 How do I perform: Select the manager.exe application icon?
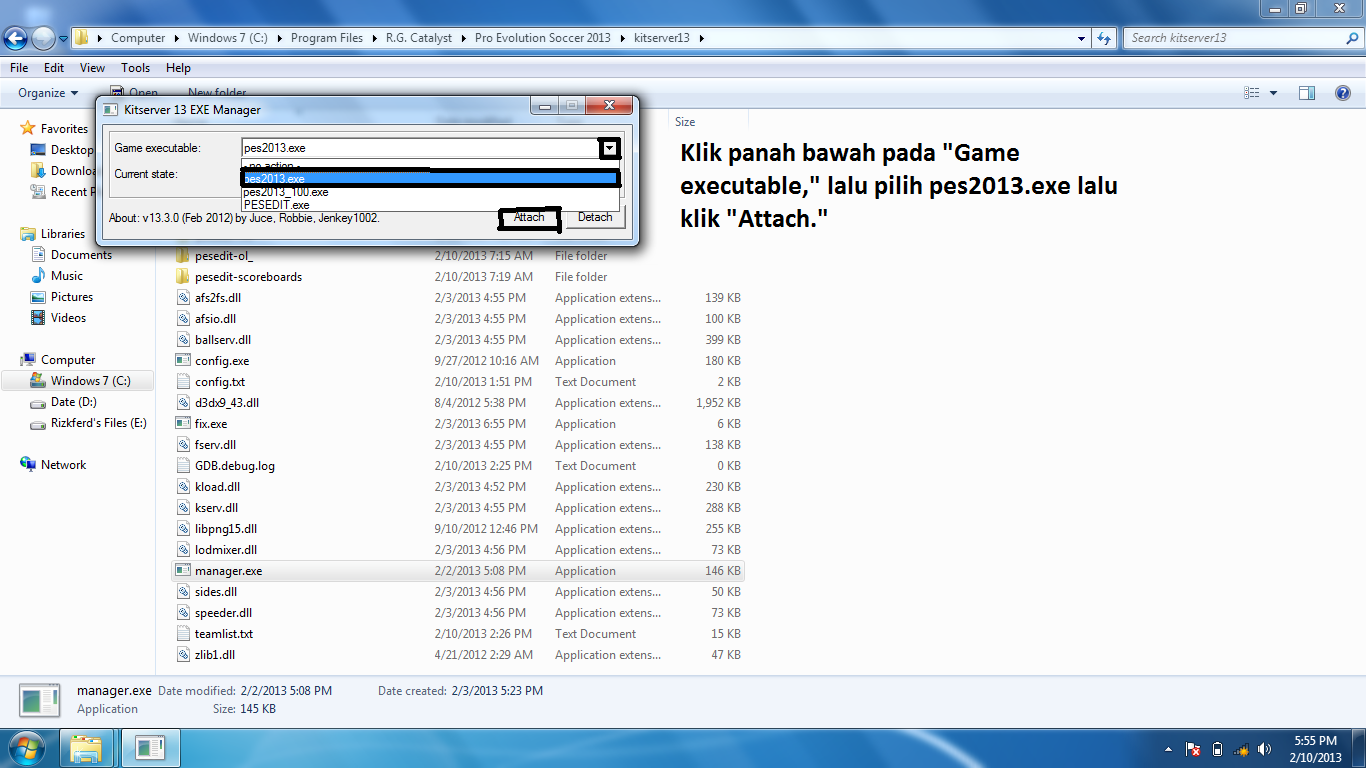point(183,571)
